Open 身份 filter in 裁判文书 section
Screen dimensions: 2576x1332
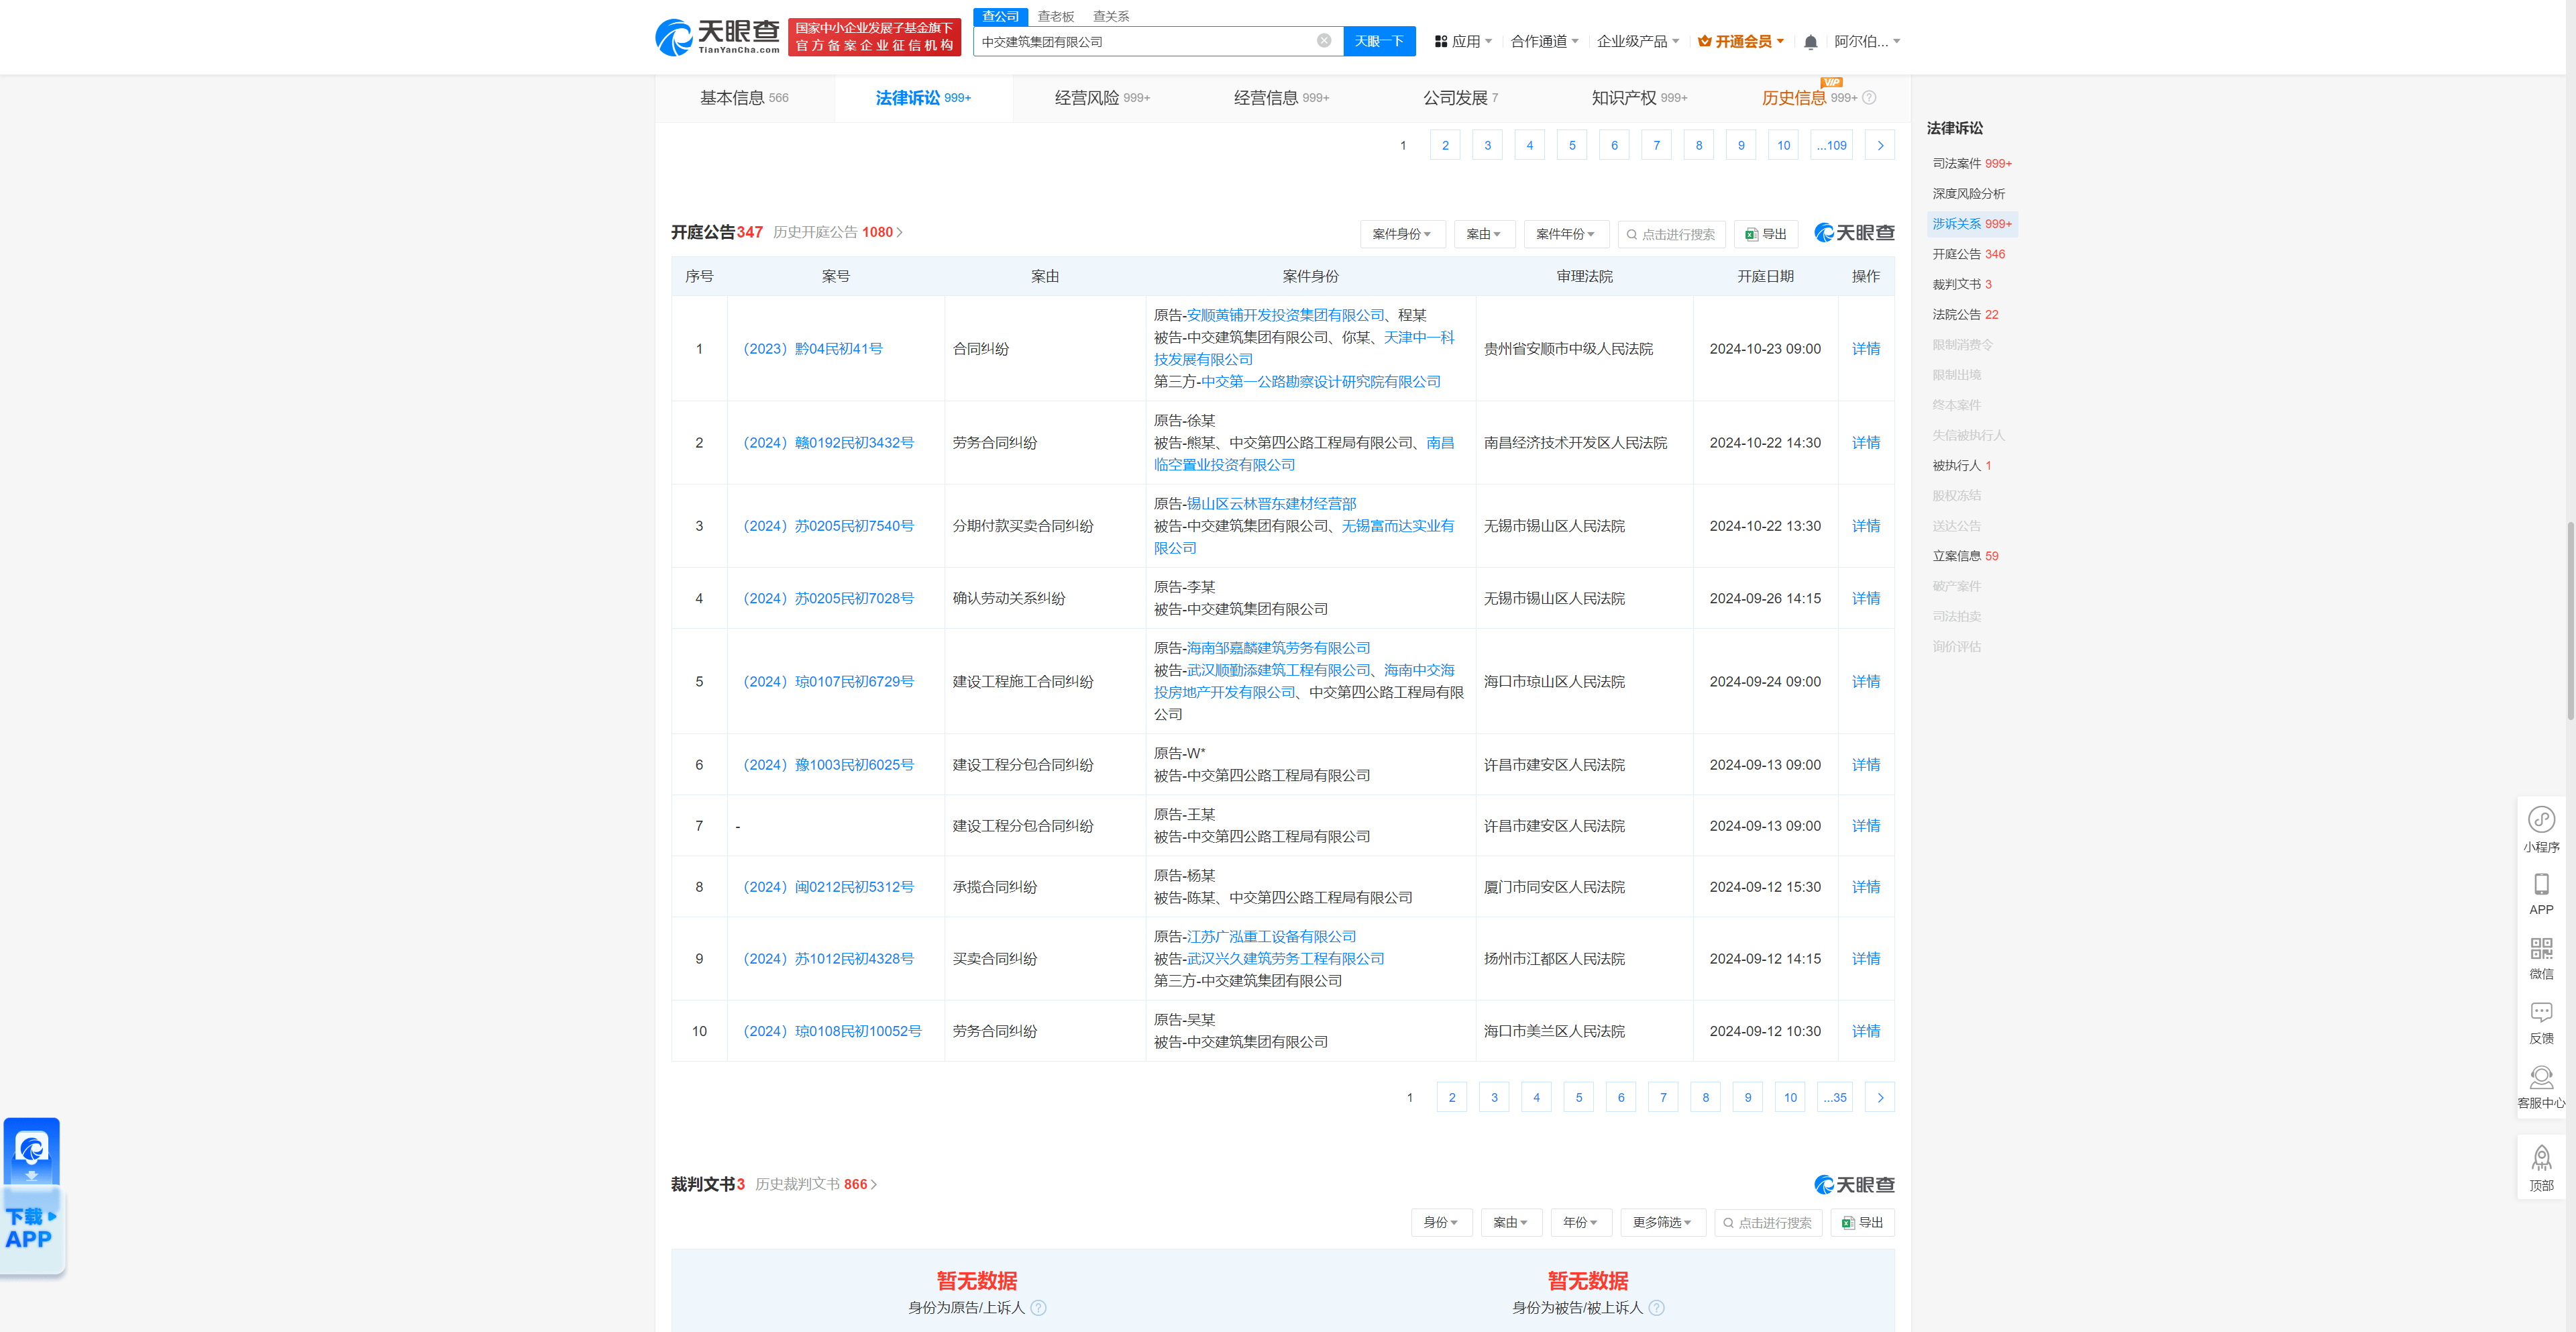[1441, 1223]
